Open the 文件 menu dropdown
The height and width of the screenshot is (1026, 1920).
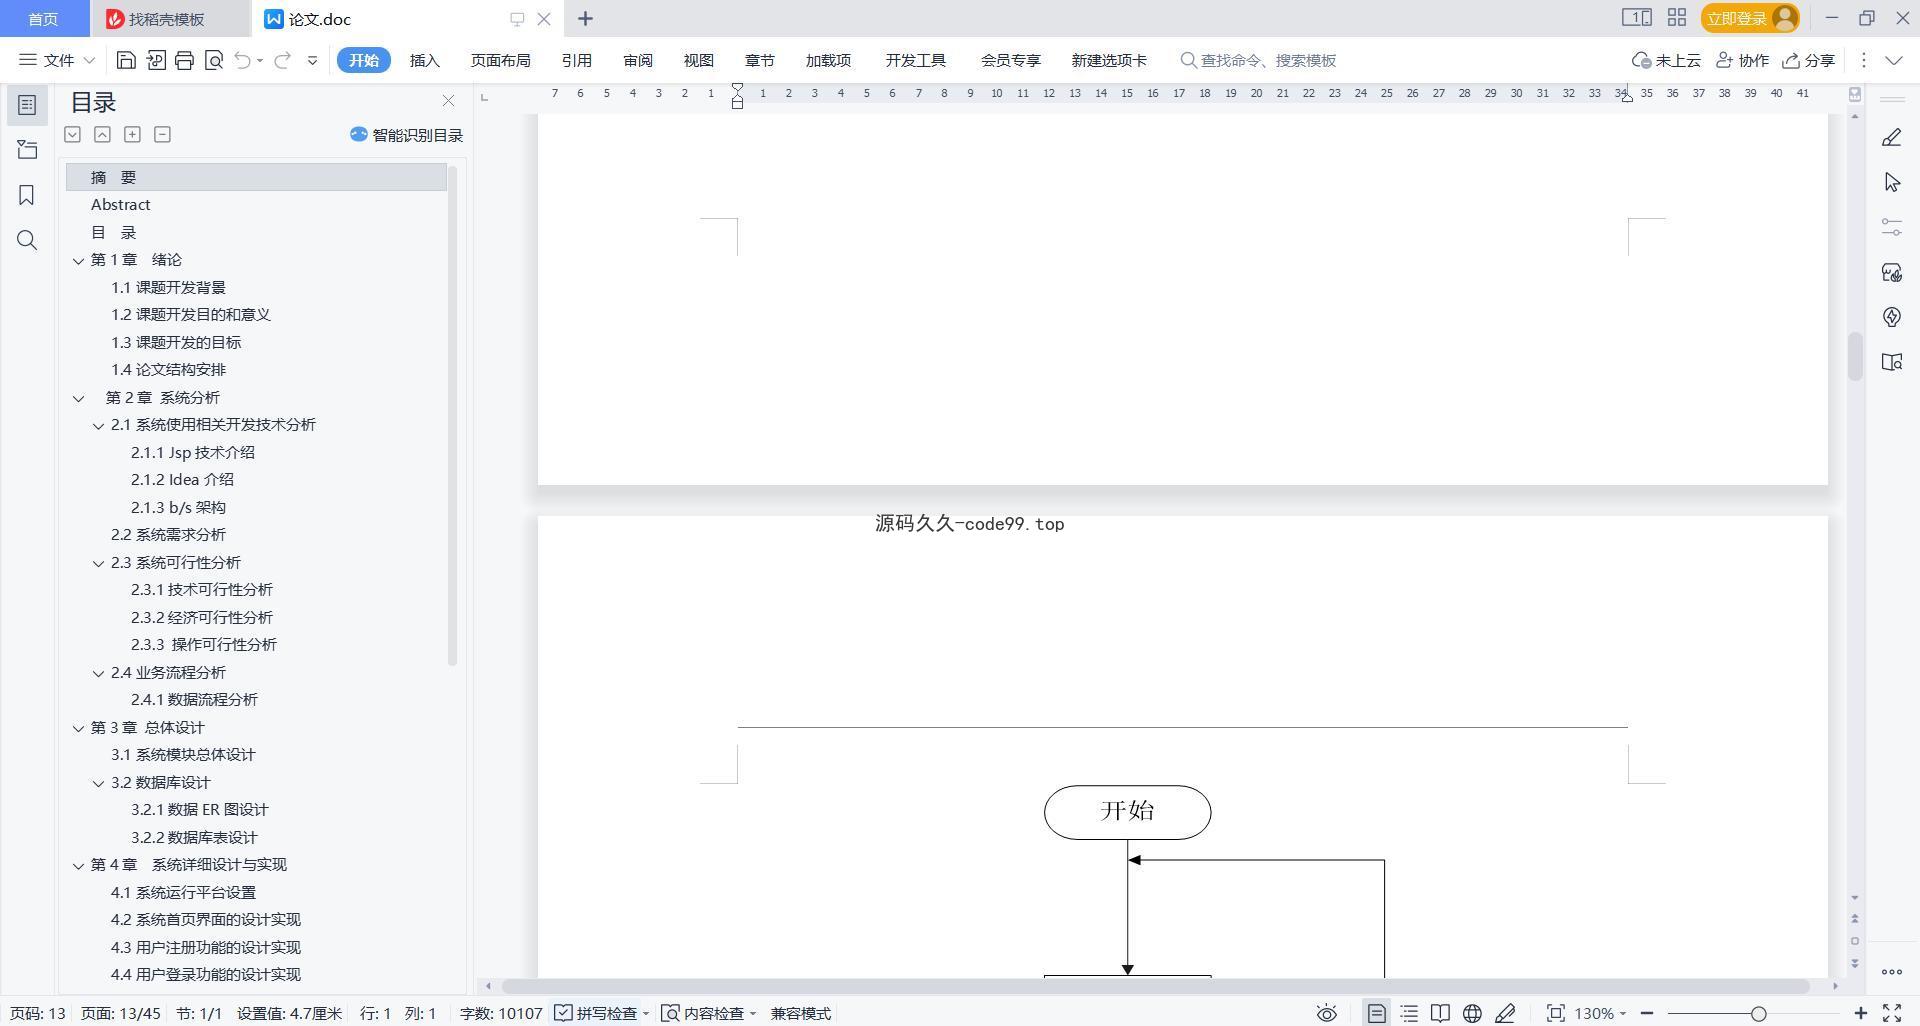57,60
